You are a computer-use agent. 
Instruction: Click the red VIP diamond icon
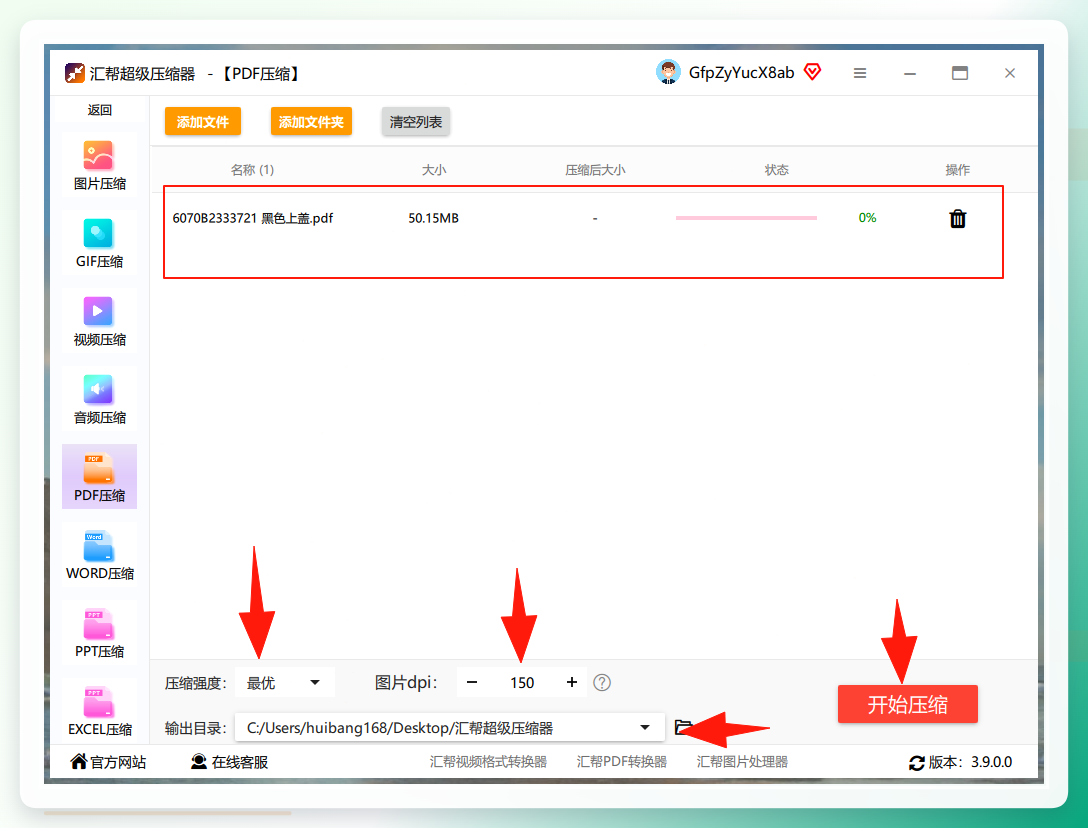(813, 71)
